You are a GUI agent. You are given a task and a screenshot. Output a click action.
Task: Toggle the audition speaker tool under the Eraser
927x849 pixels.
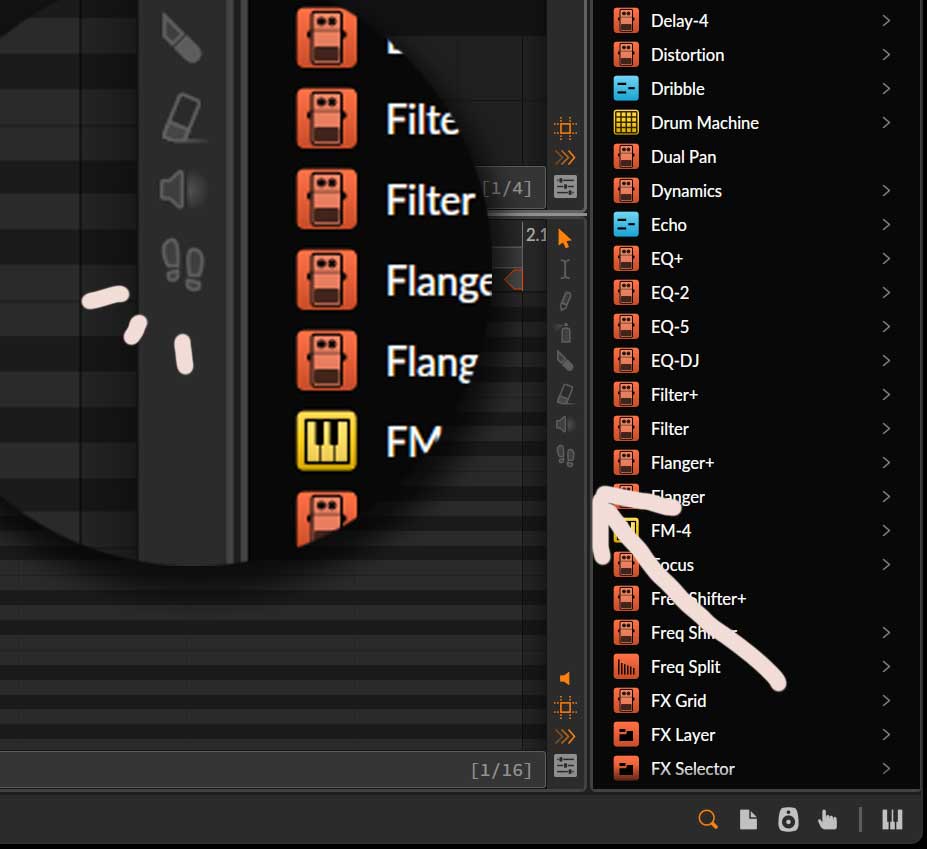pos(565,424)
